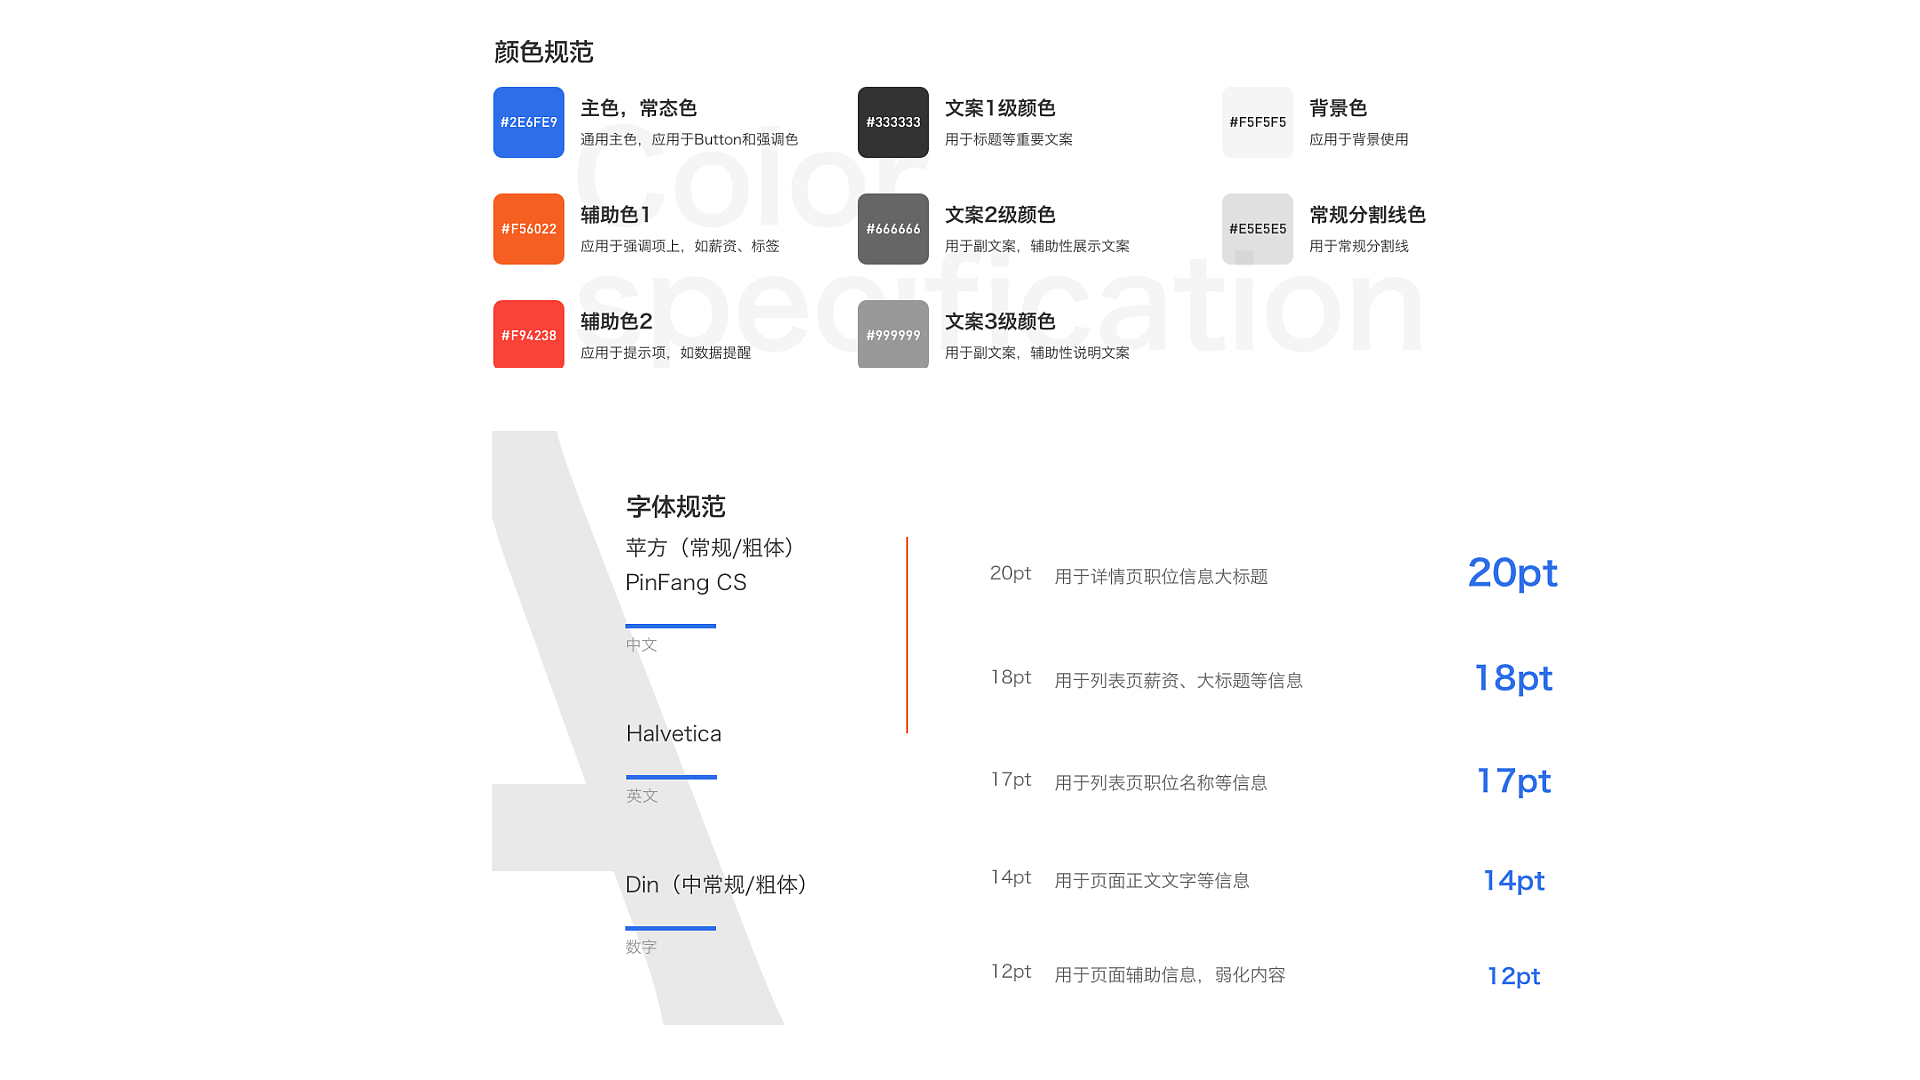Click the 应用于背景使用 description
The image size is (1920, 1080).
[1358, 139]
